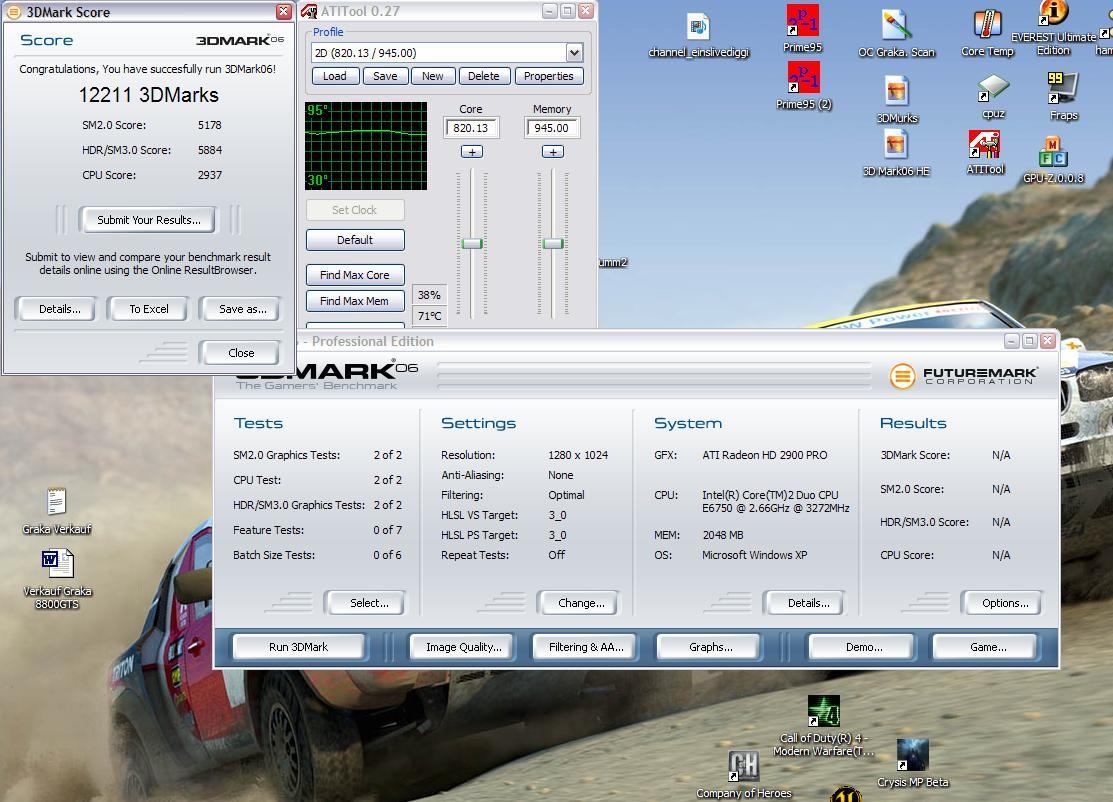Open the Prime95 (2) desktop shortcut
Screen dimensions: 1113x802
click(804, 85)
